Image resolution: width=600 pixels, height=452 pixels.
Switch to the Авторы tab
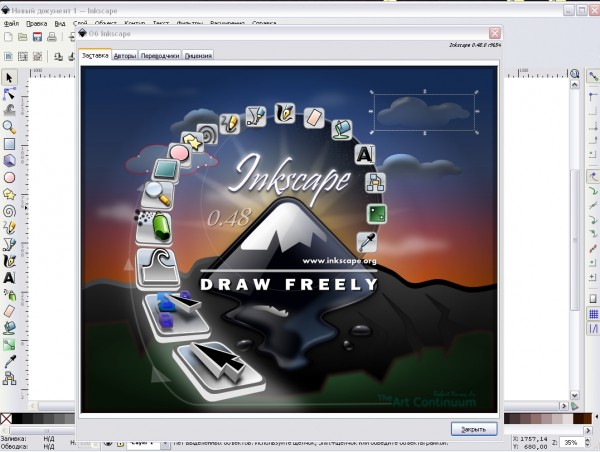125,56
